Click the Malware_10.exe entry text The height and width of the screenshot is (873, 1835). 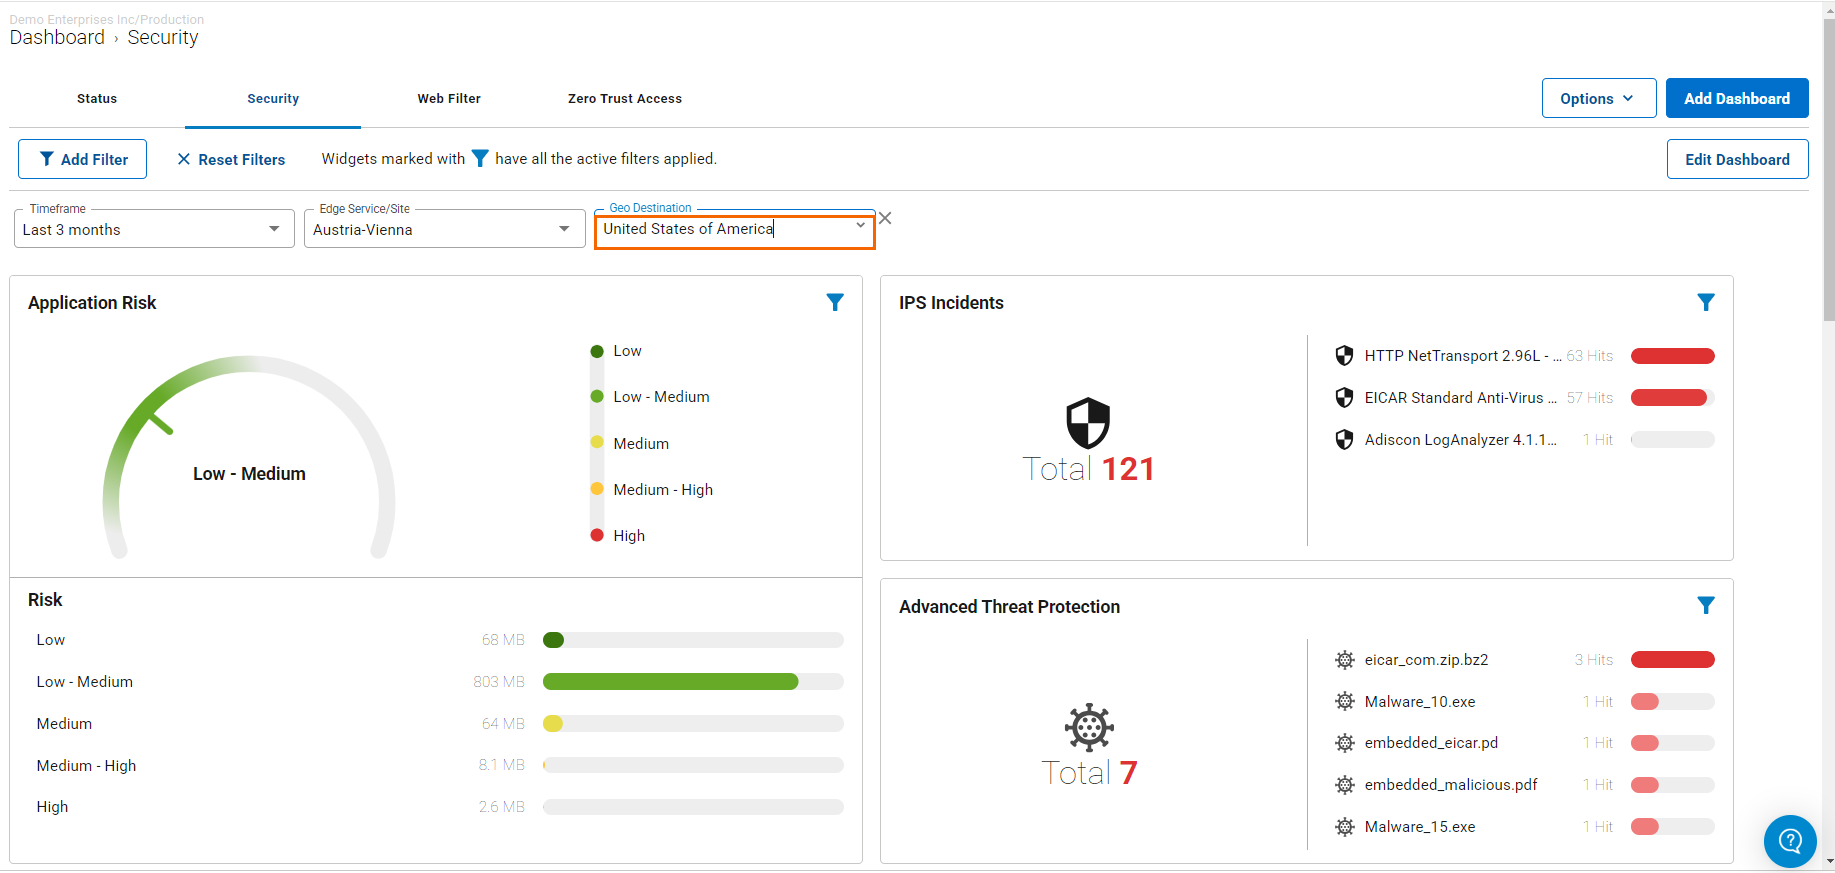1420,701
